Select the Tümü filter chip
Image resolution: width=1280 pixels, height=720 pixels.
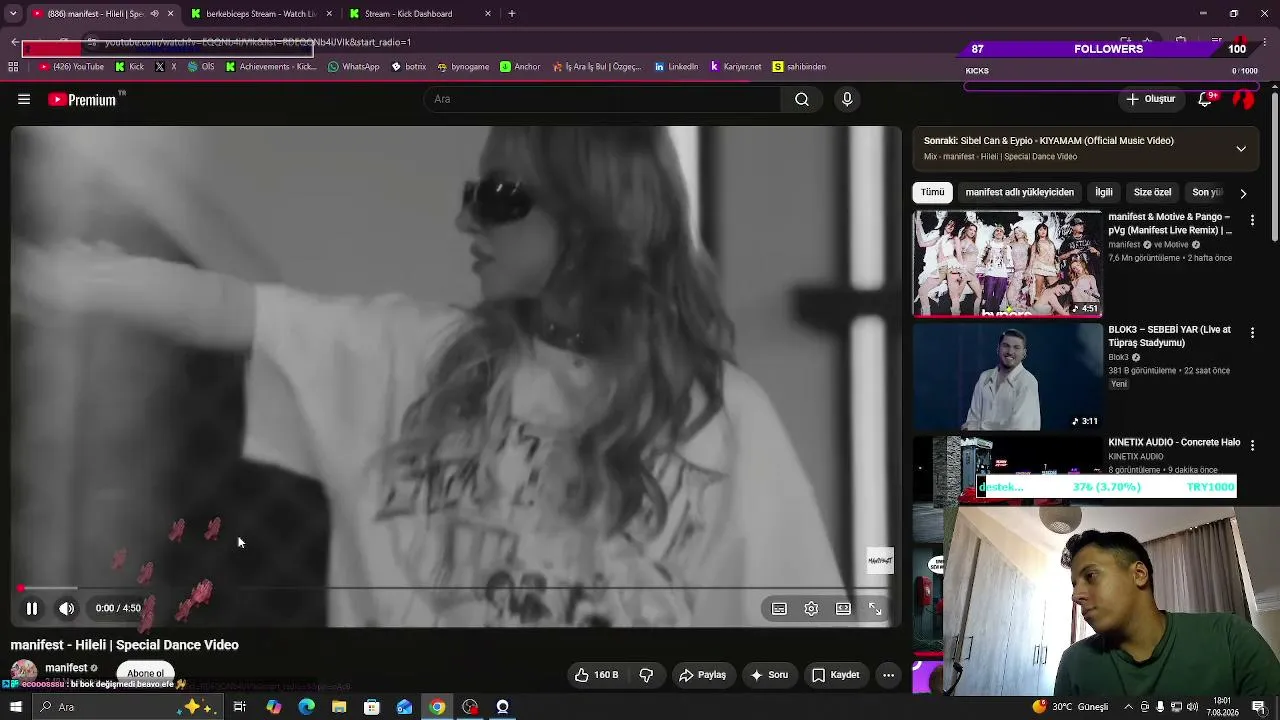(932, 192)
